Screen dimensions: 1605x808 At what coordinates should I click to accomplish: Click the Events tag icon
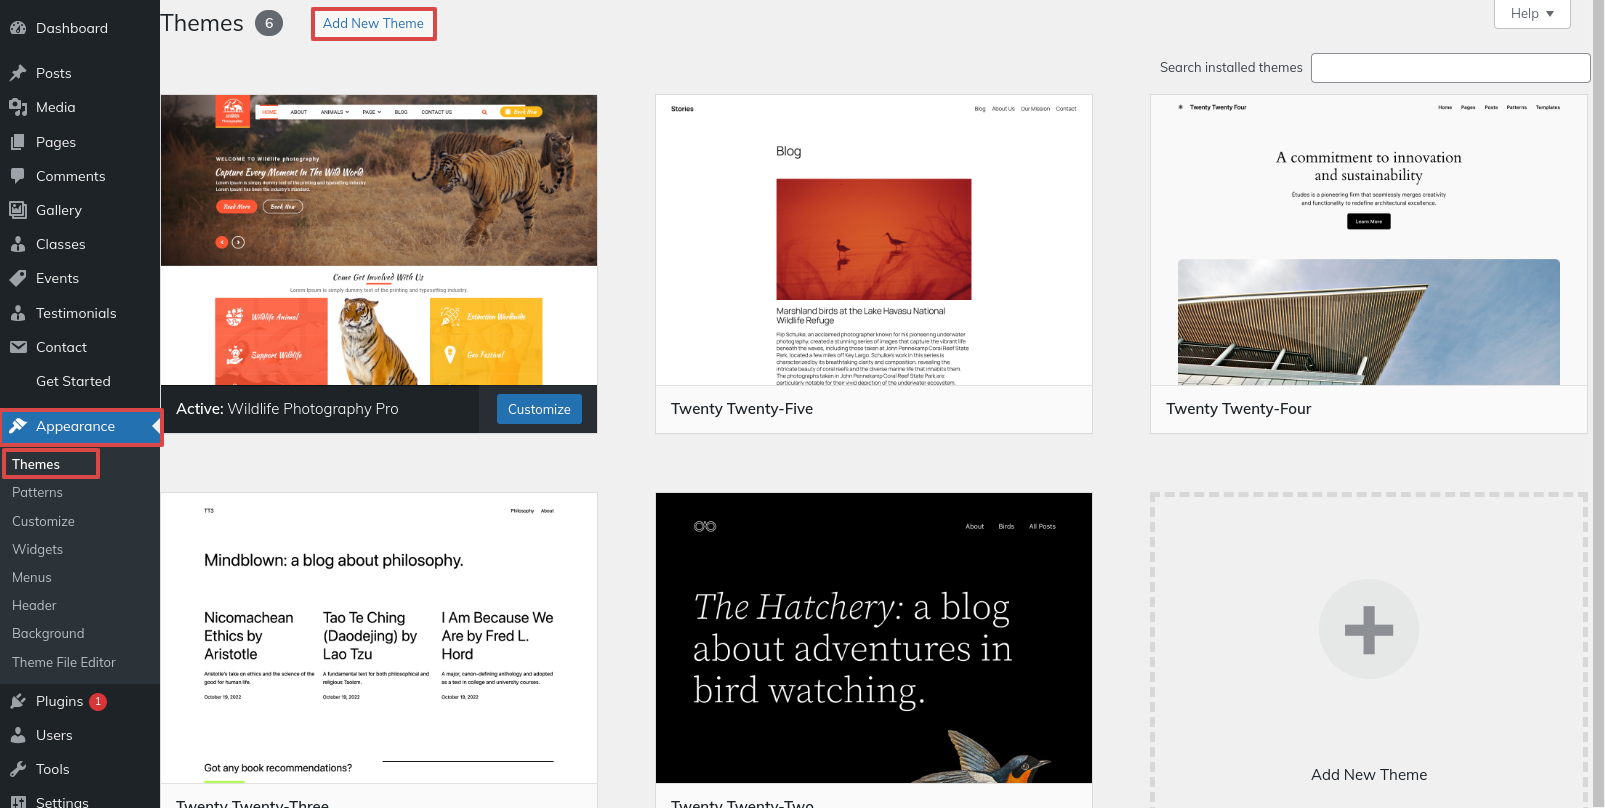click(18, 278)
